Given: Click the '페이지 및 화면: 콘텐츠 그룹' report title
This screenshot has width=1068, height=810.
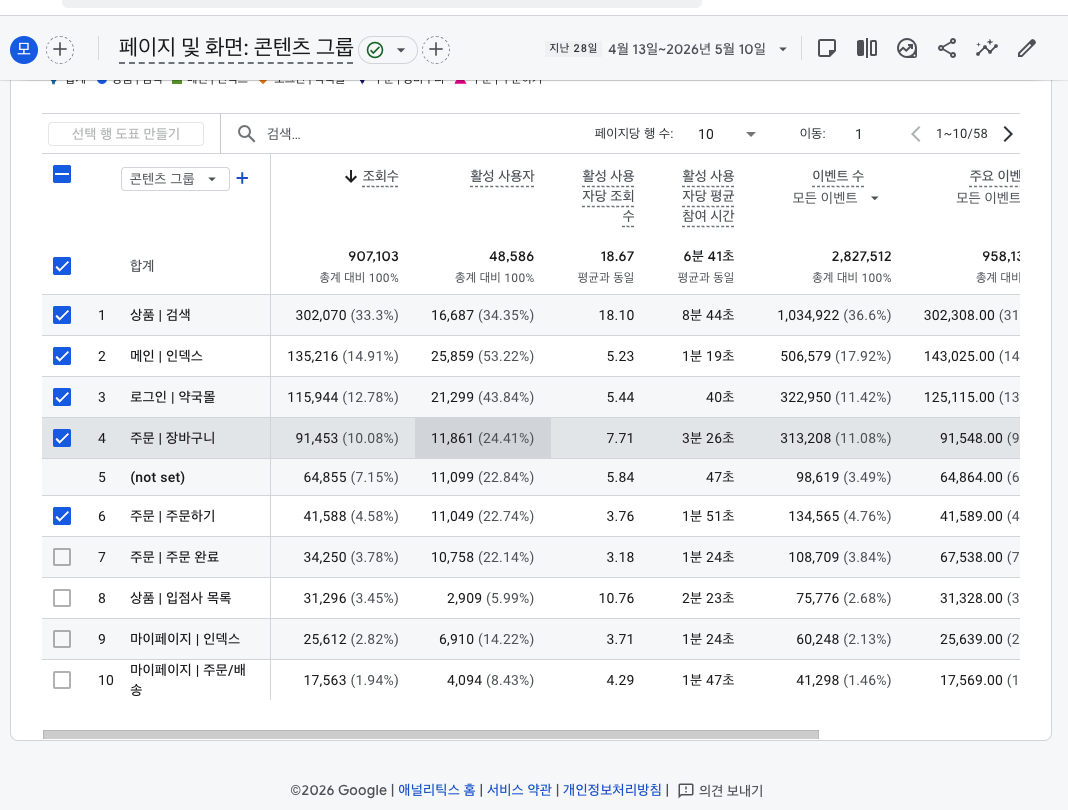Looking at the screenshot, I should coord(236,48).
